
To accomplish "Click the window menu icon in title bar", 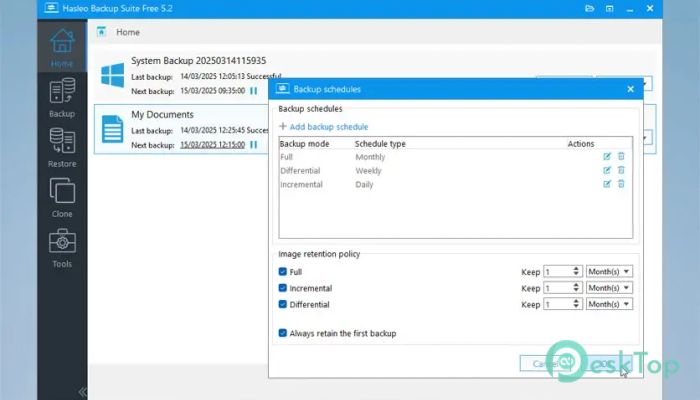I will (x=609, y=8).
